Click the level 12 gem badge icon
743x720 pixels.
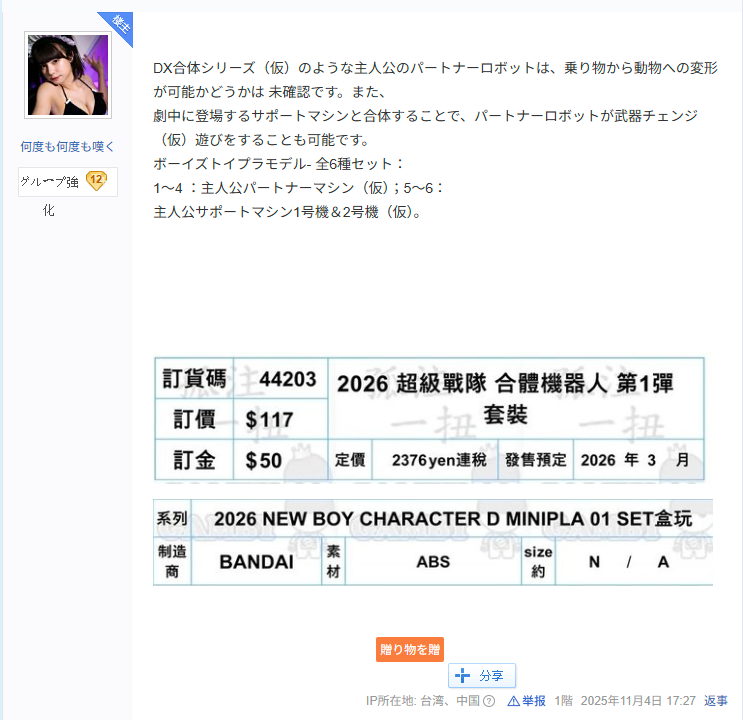click(96, 181)
